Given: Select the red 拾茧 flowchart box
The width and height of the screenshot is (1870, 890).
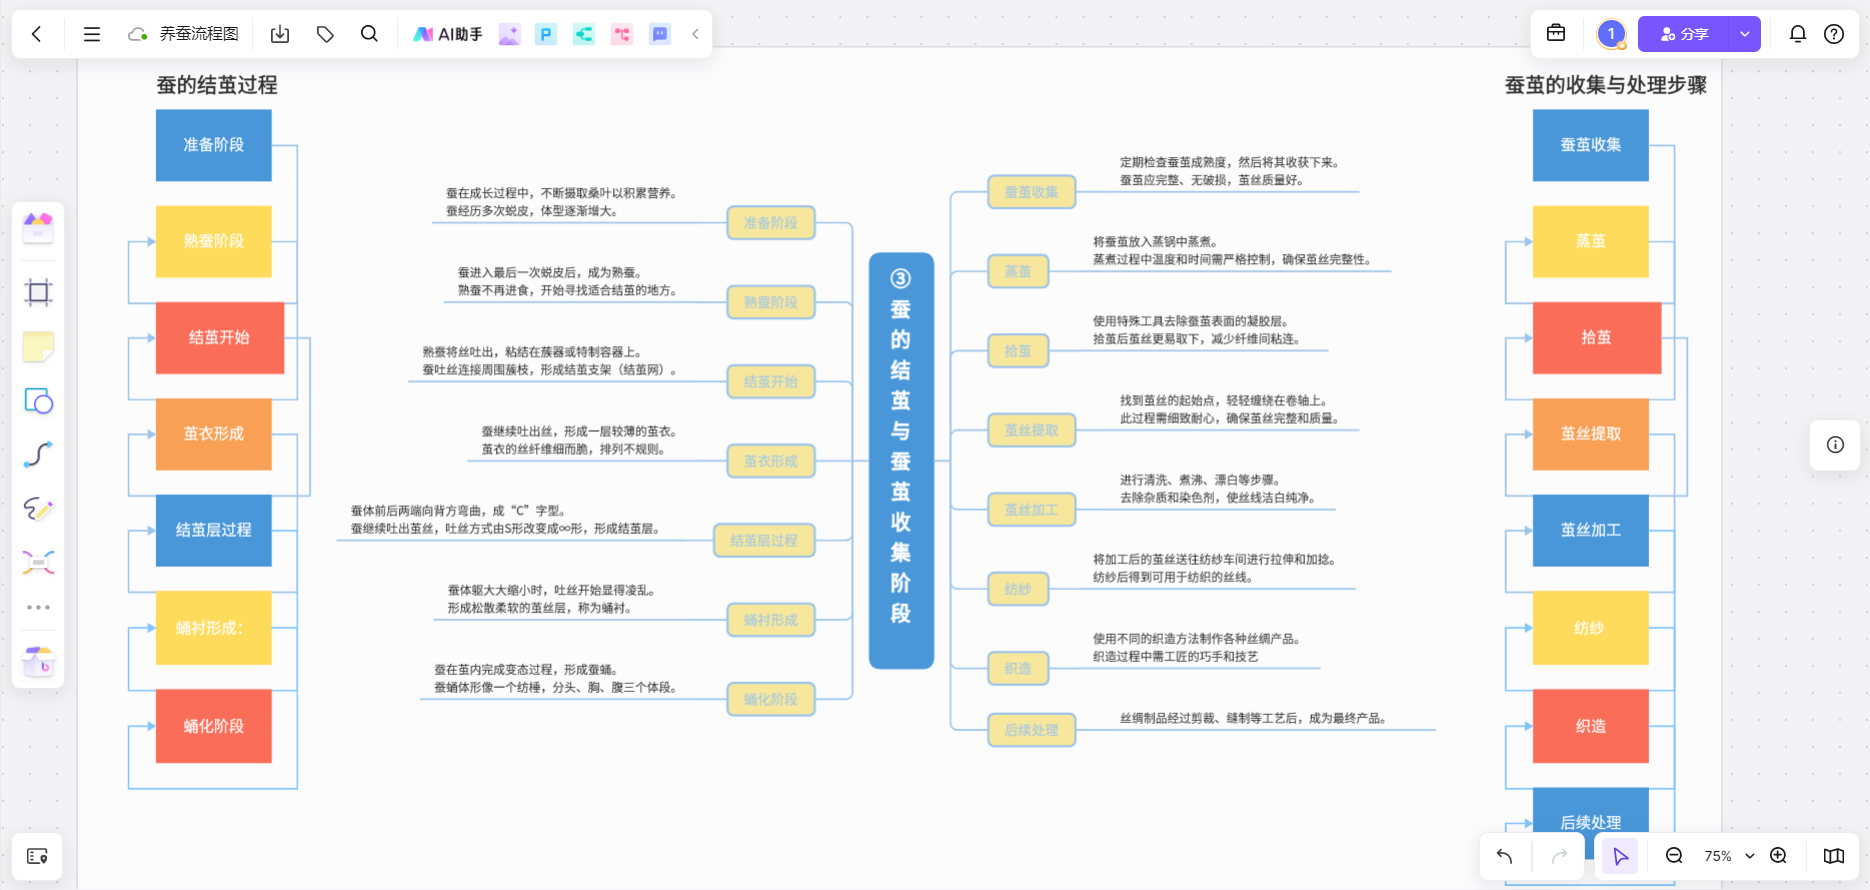Looking at the screenshot, I should coord(1597,338).
